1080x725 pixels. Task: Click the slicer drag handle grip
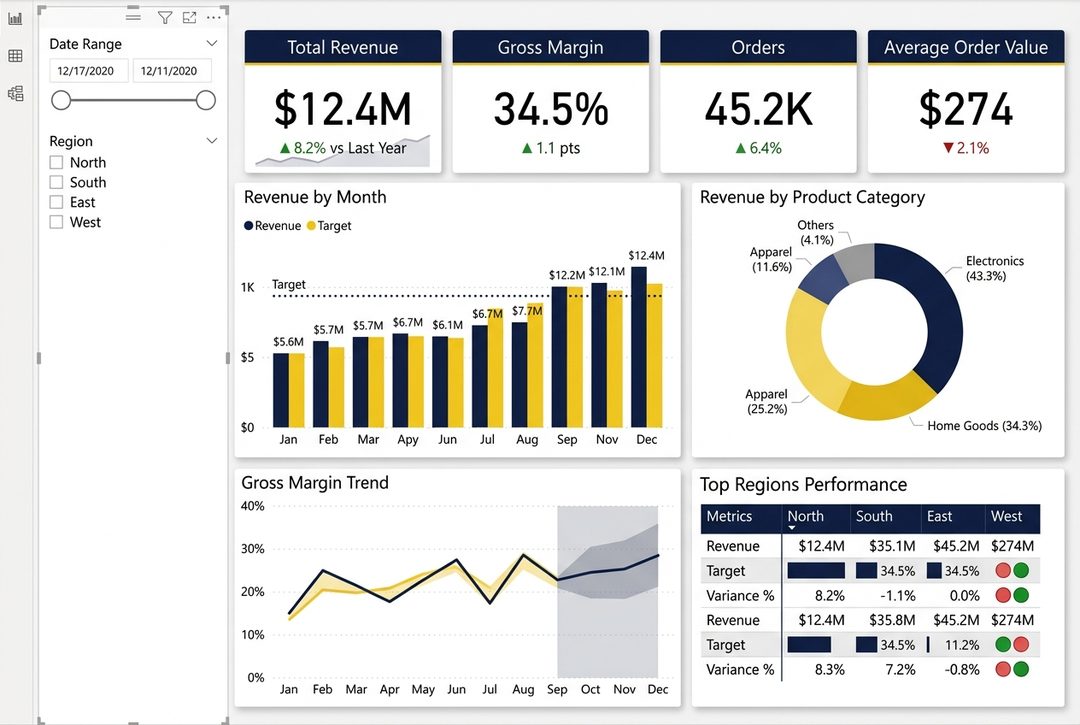[x=134, y=17]
